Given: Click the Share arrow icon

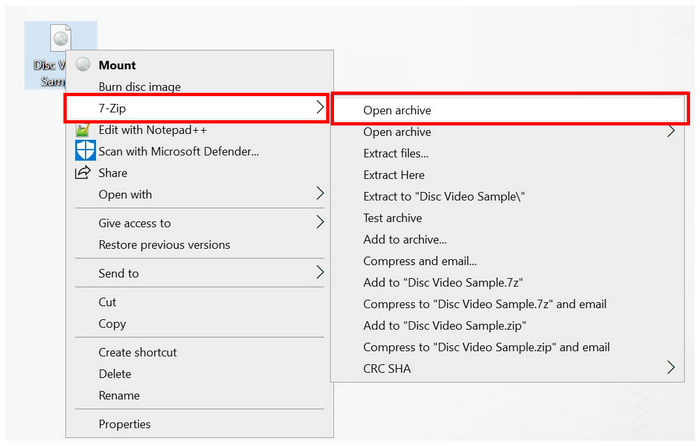Looking at the screenshot, I should (x=83, y=173).
